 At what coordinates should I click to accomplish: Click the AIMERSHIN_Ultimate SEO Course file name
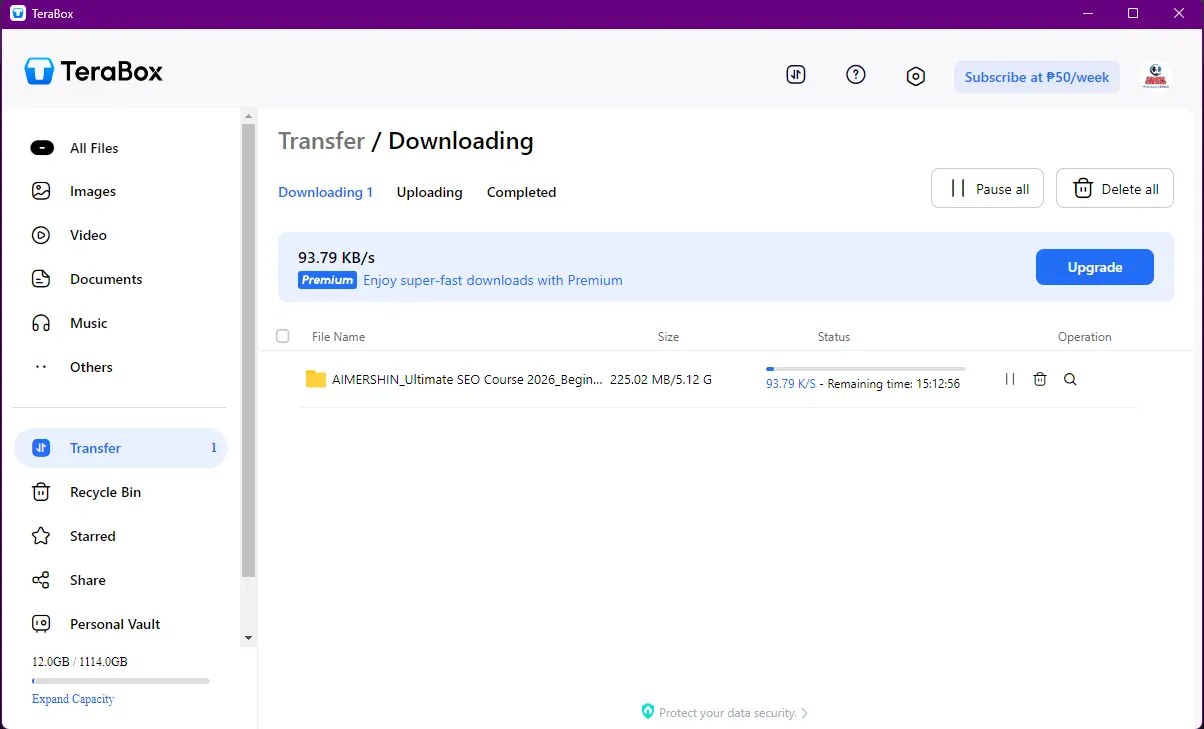pyautogui.click(x=467, y=379)
